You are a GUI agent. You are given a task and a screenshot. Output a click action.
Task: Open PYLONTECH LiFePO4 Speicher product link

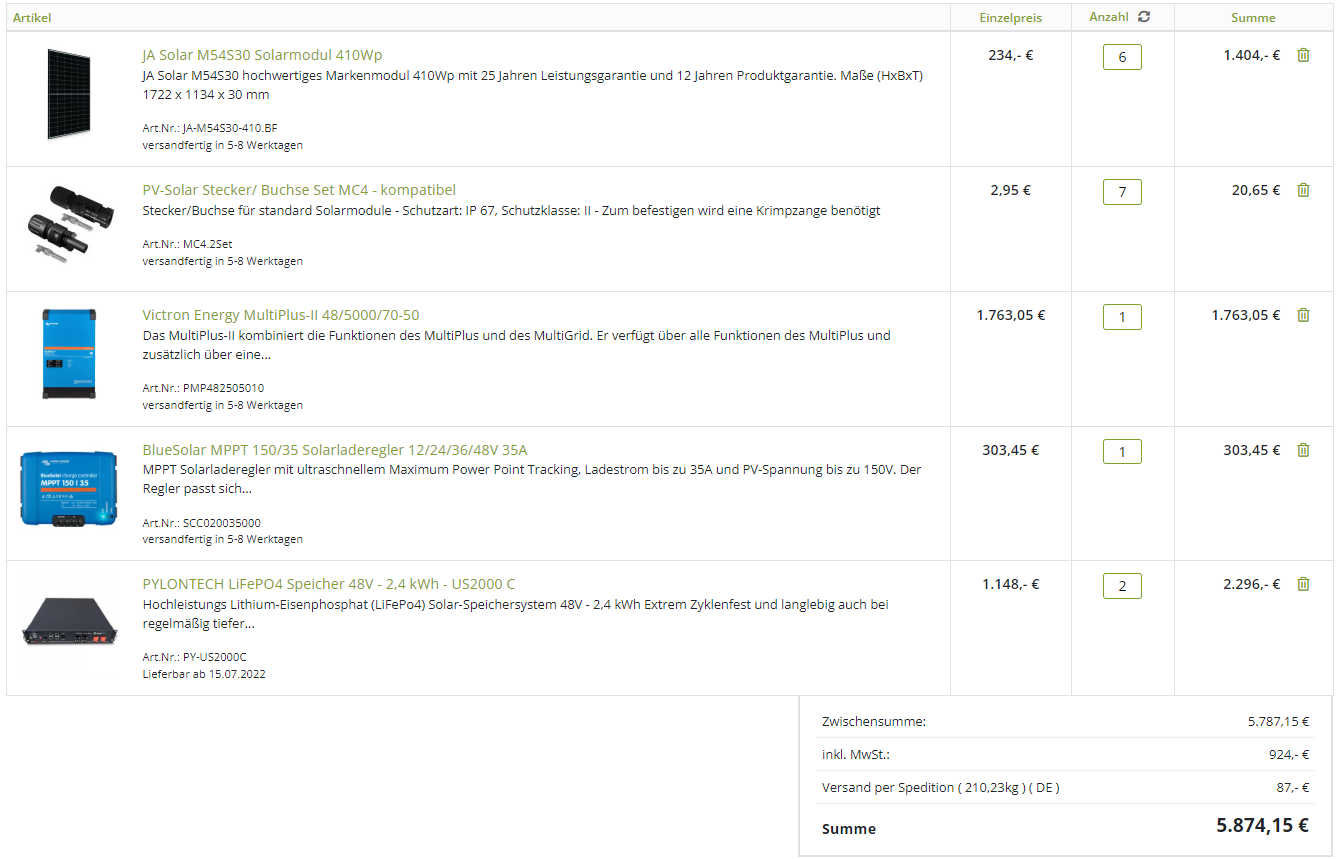pos(329,584)
